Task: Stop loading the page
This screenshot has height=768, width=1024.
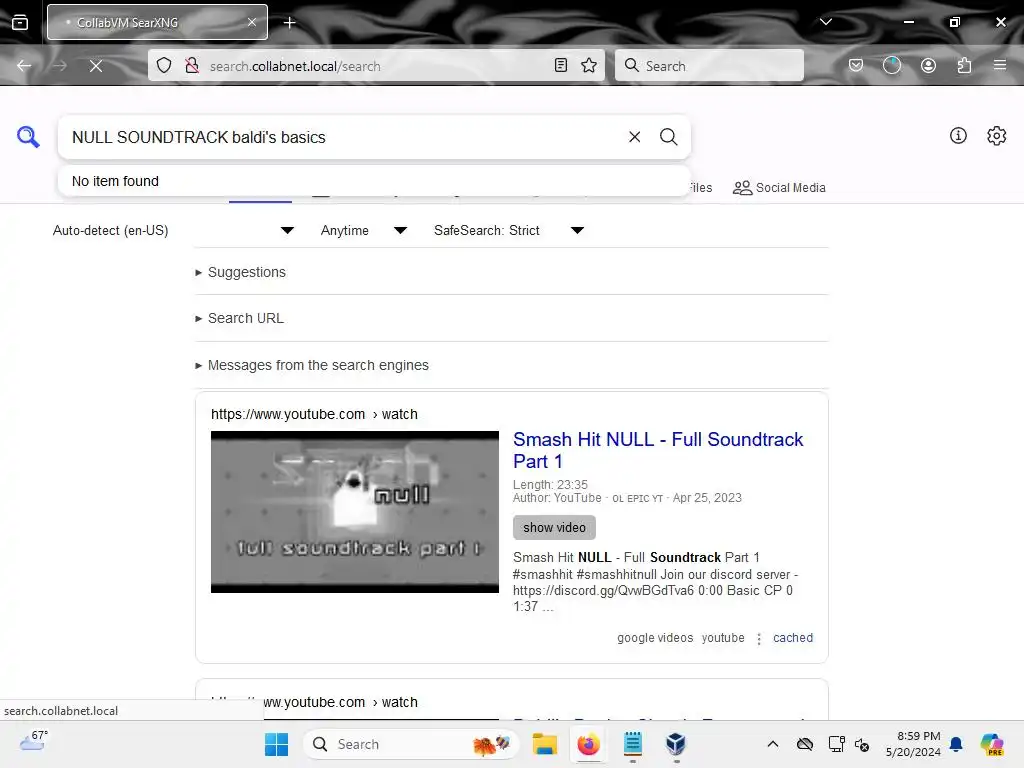Action: [x=95, y=66]
